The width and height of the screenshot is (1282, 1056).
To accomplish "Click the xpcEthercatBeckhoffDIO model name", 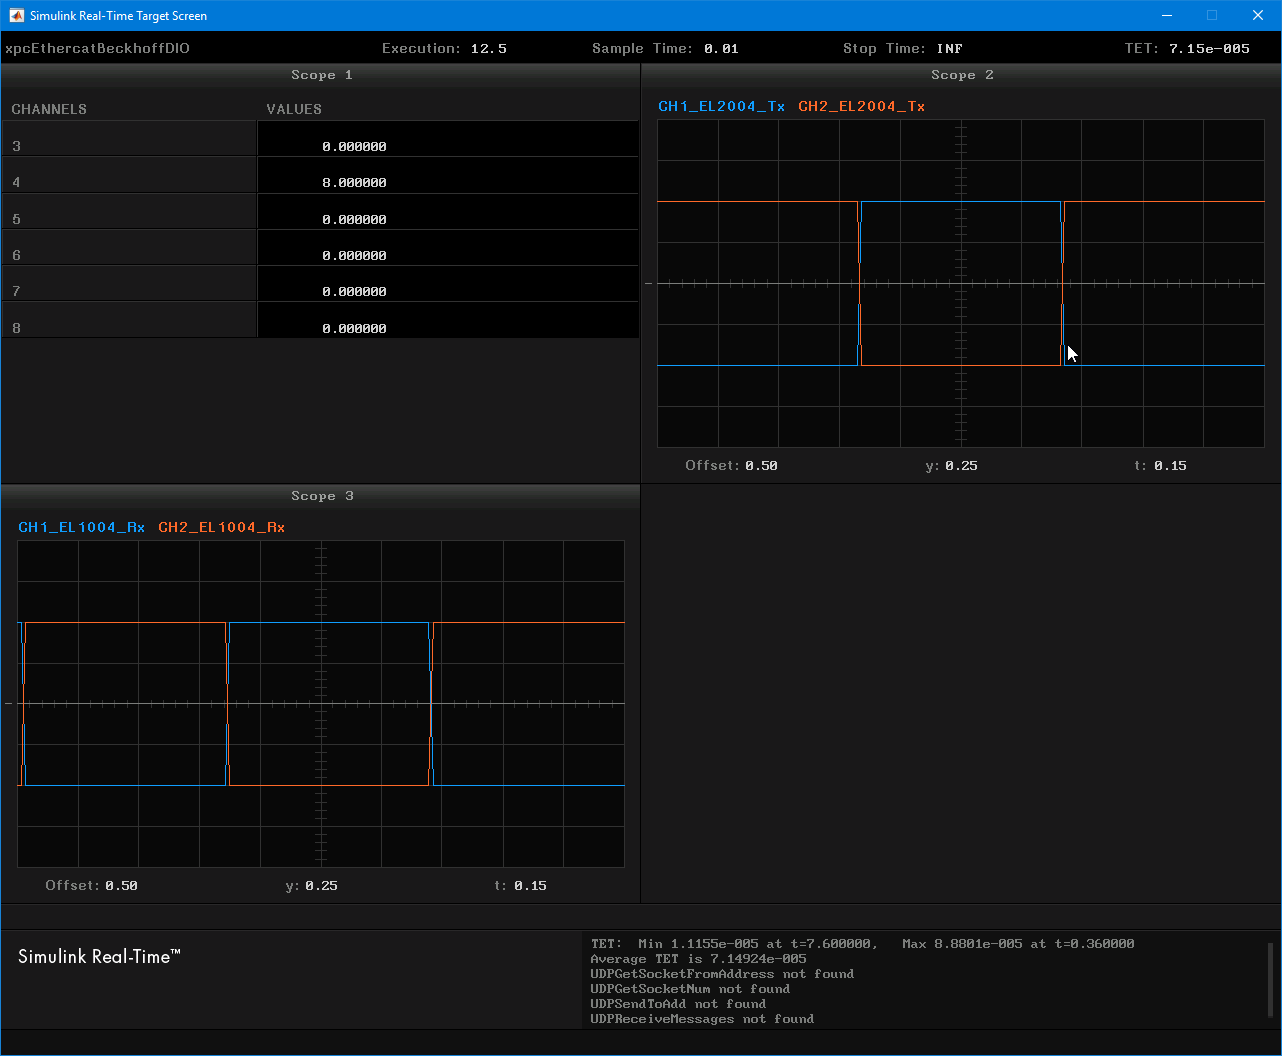I will pos(97,49).
